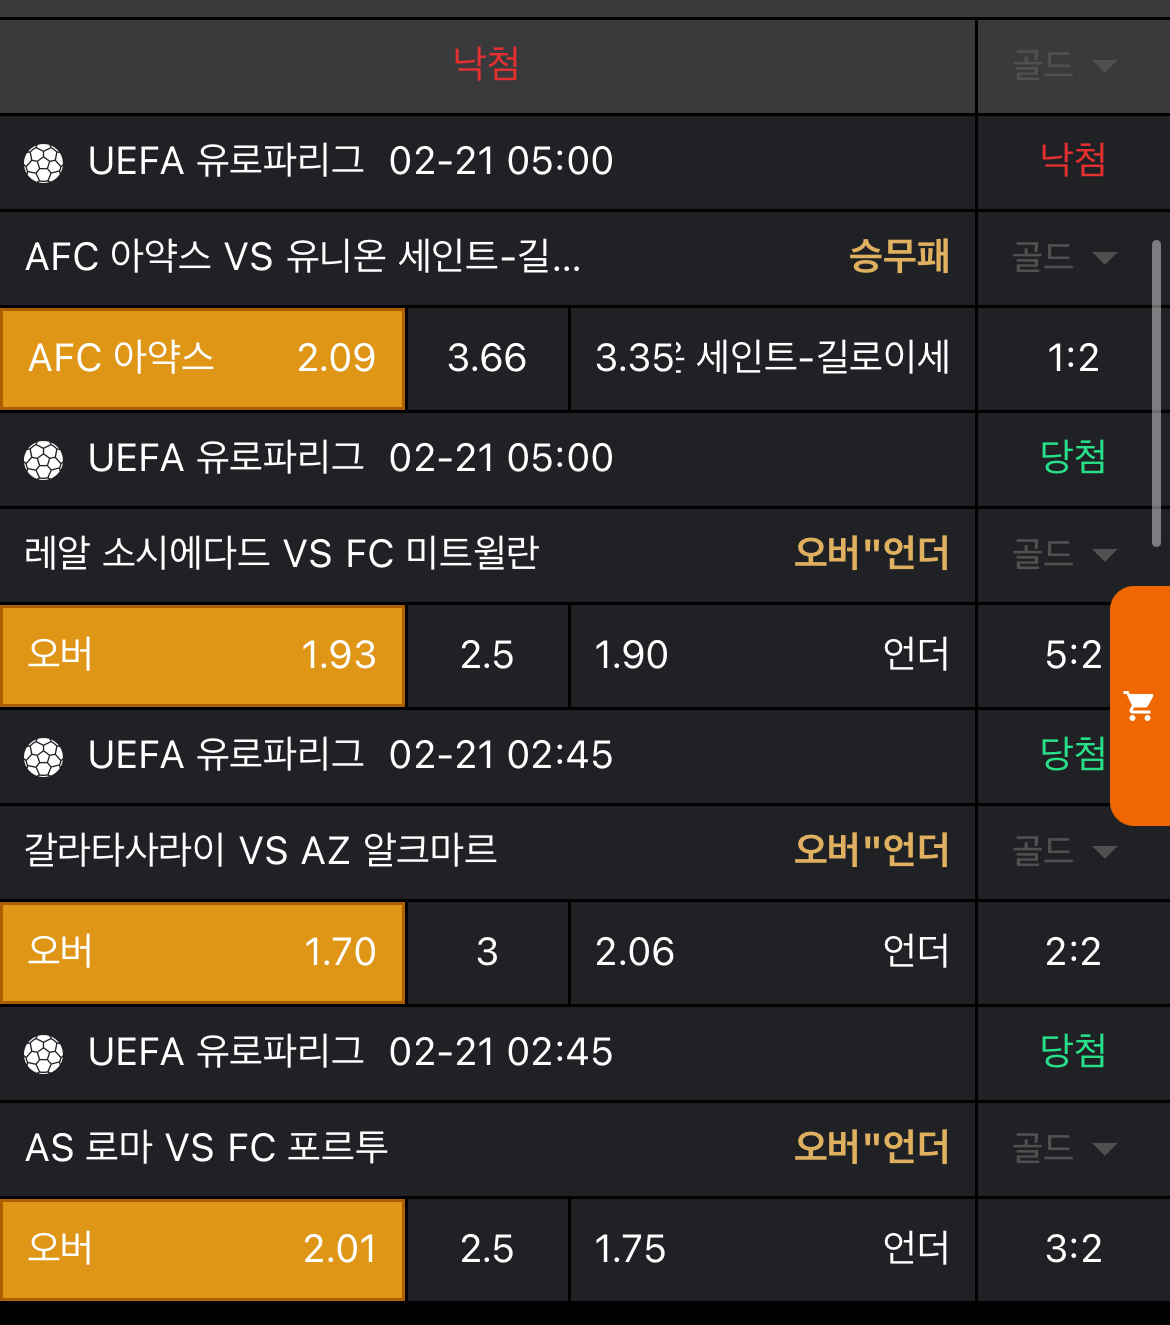Click soccer ball icon of AS Roma match
Image resolution: width=1170 pixels, height=1325 pixels.
click(x=43, y=1053)
